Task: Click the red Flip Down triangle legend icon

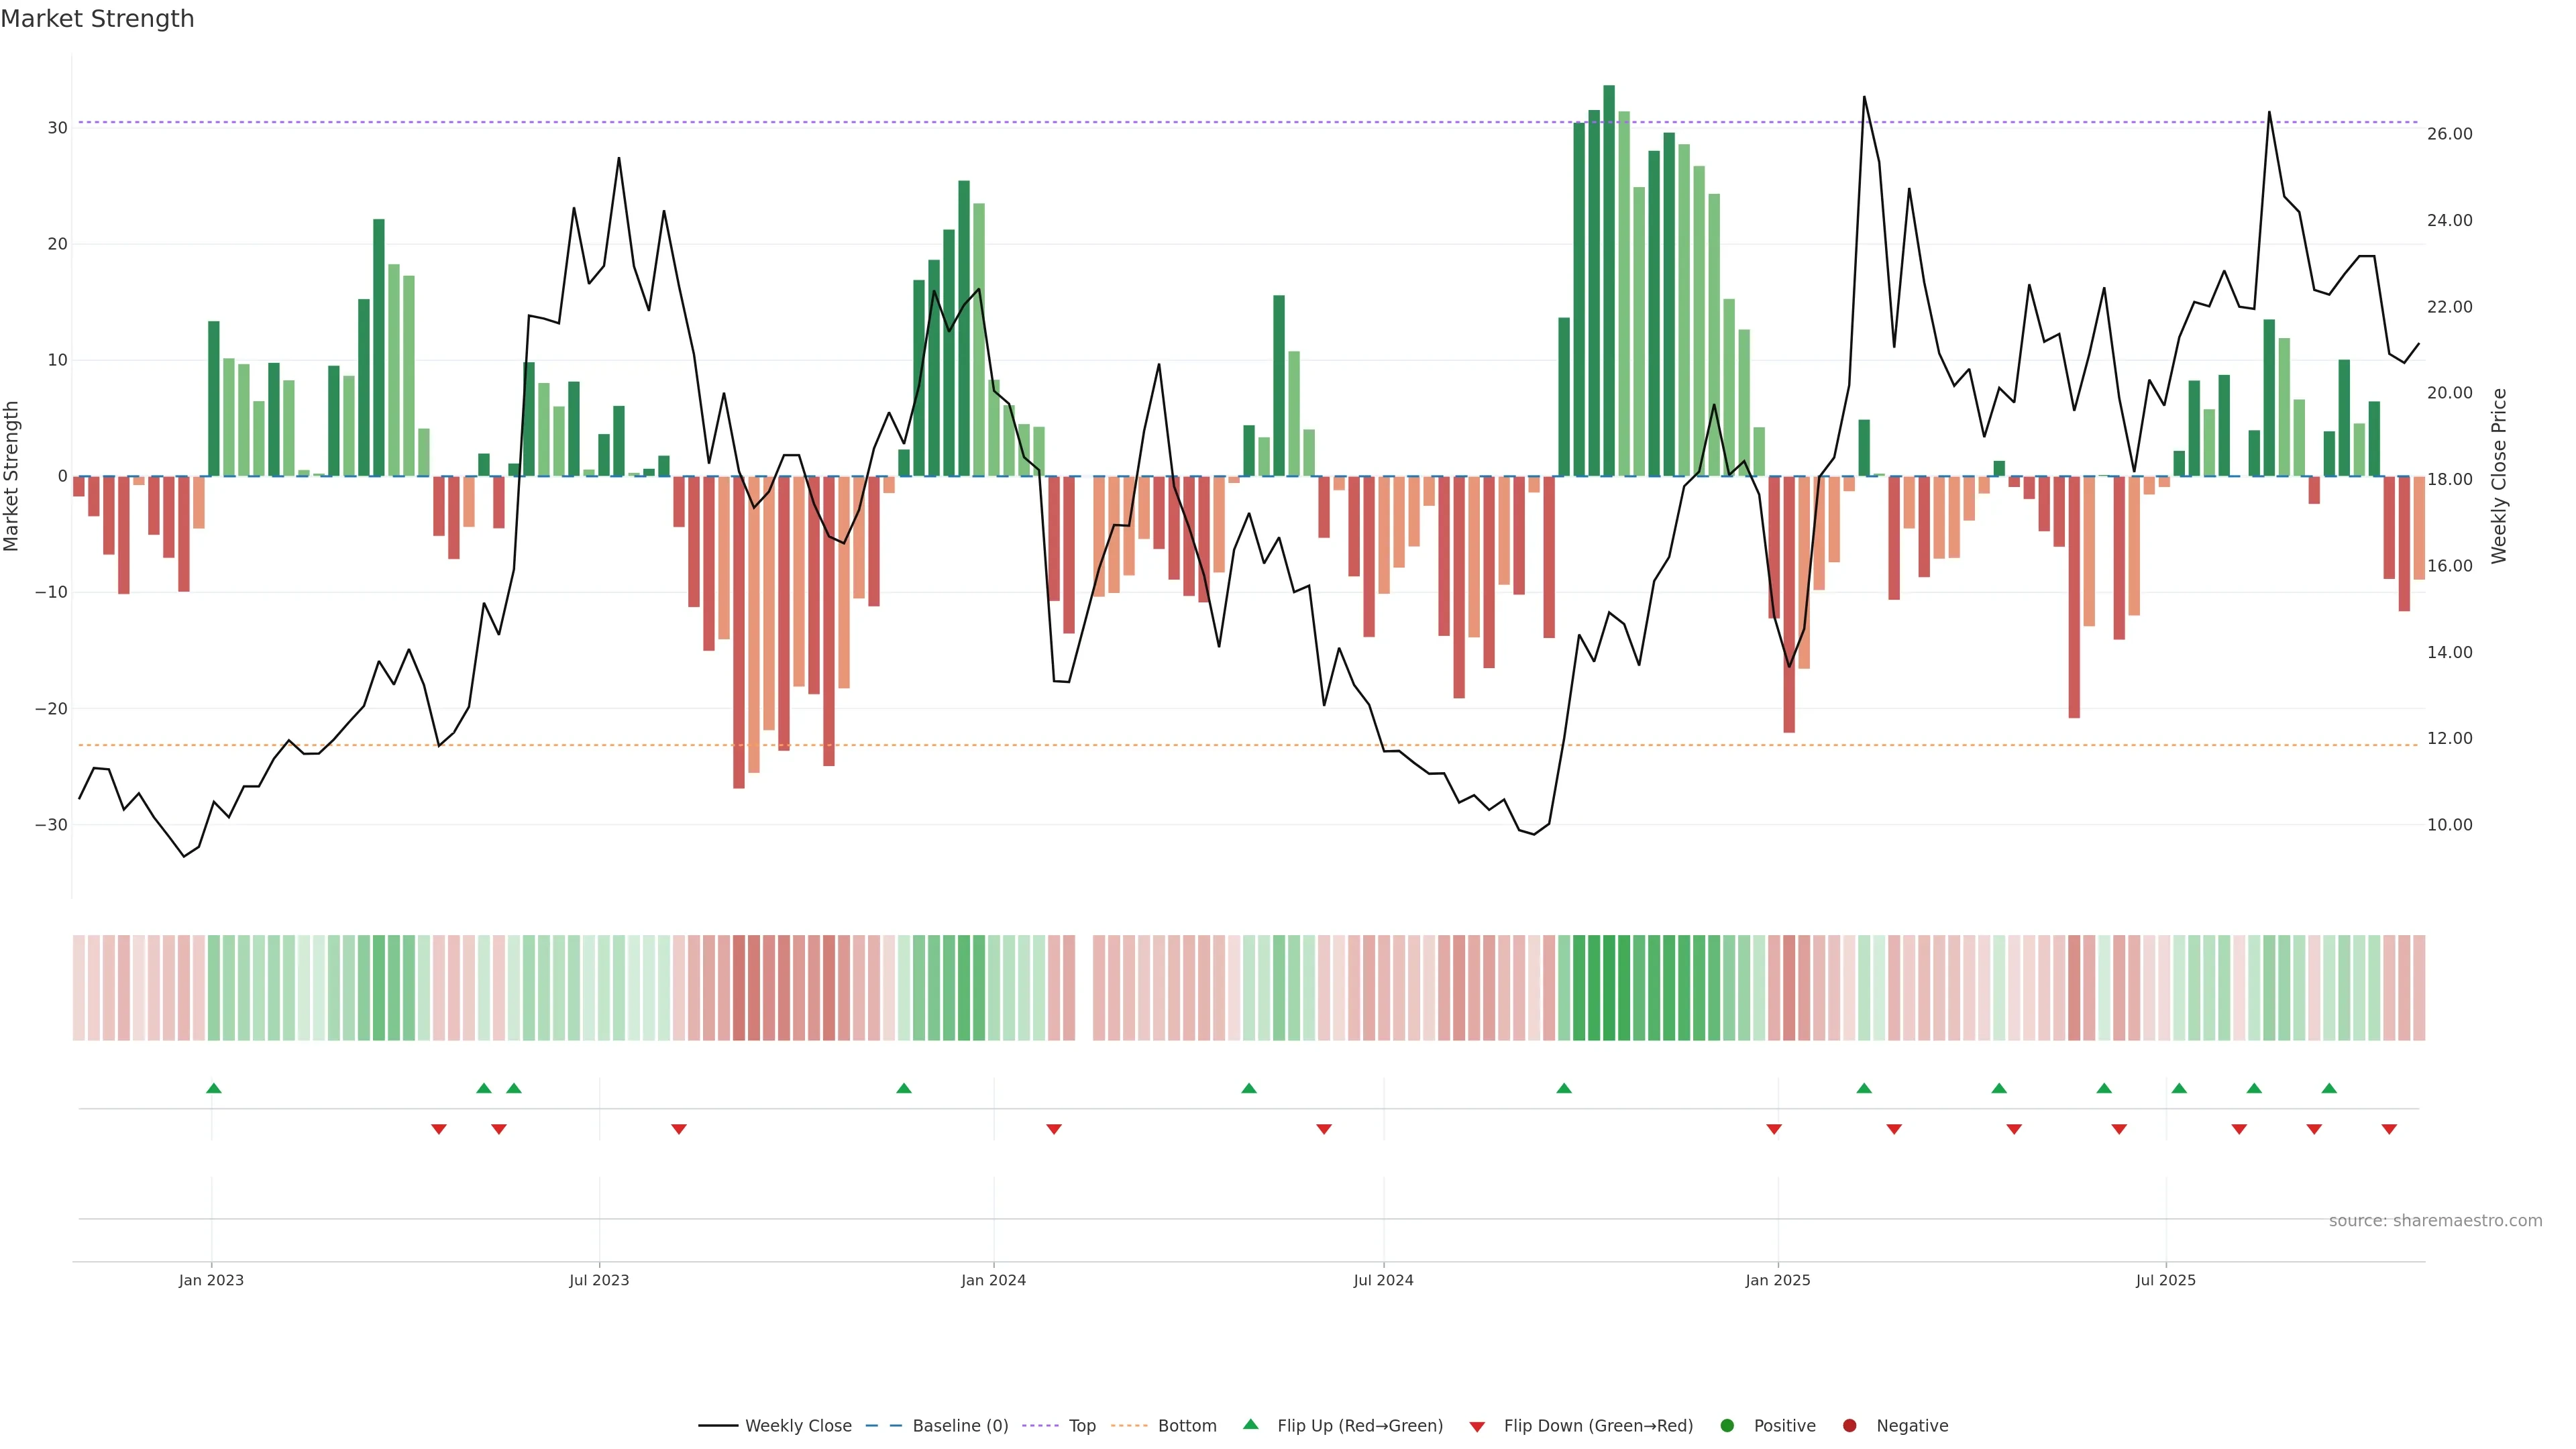Action: pyautogui.click(x=1477, y=1426)
